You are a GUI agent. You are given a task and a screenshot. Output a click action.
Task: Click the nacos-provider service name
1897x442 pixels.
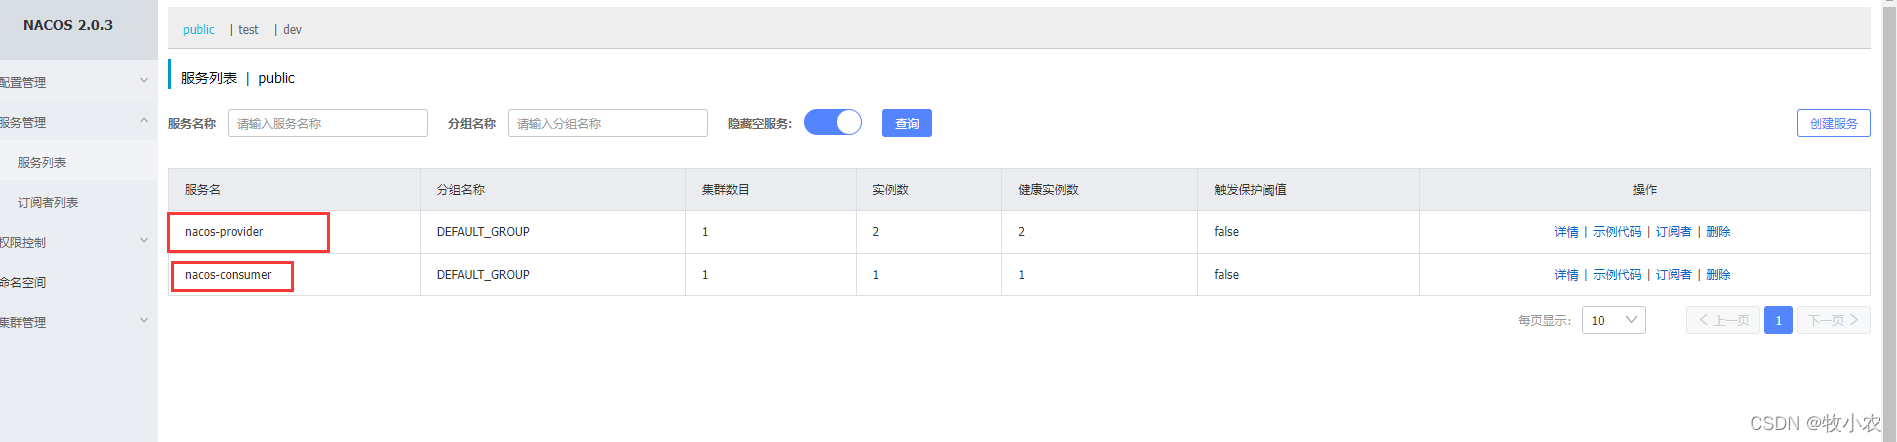(224, 232)
